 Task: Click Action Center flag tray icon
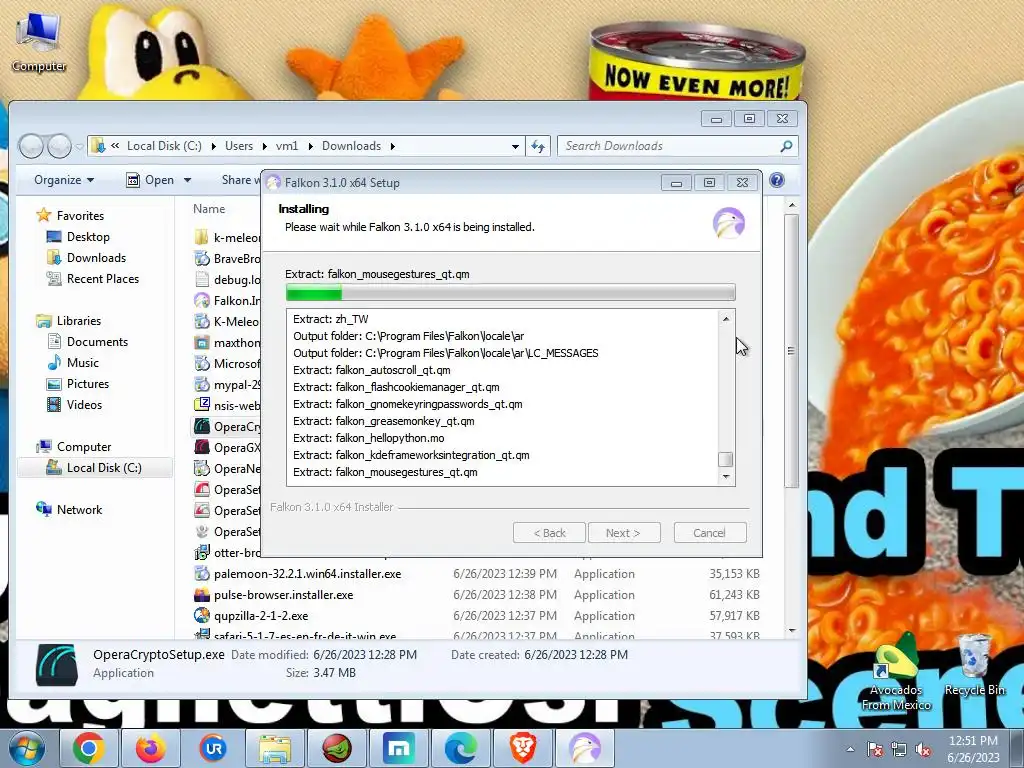pos(875,750)
